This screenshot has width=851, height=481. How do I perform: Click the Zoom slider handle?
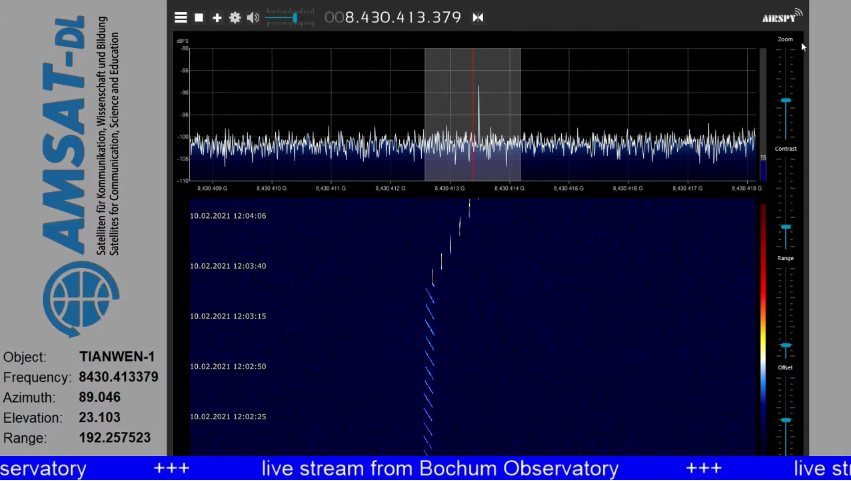click(x=786, y=101)
